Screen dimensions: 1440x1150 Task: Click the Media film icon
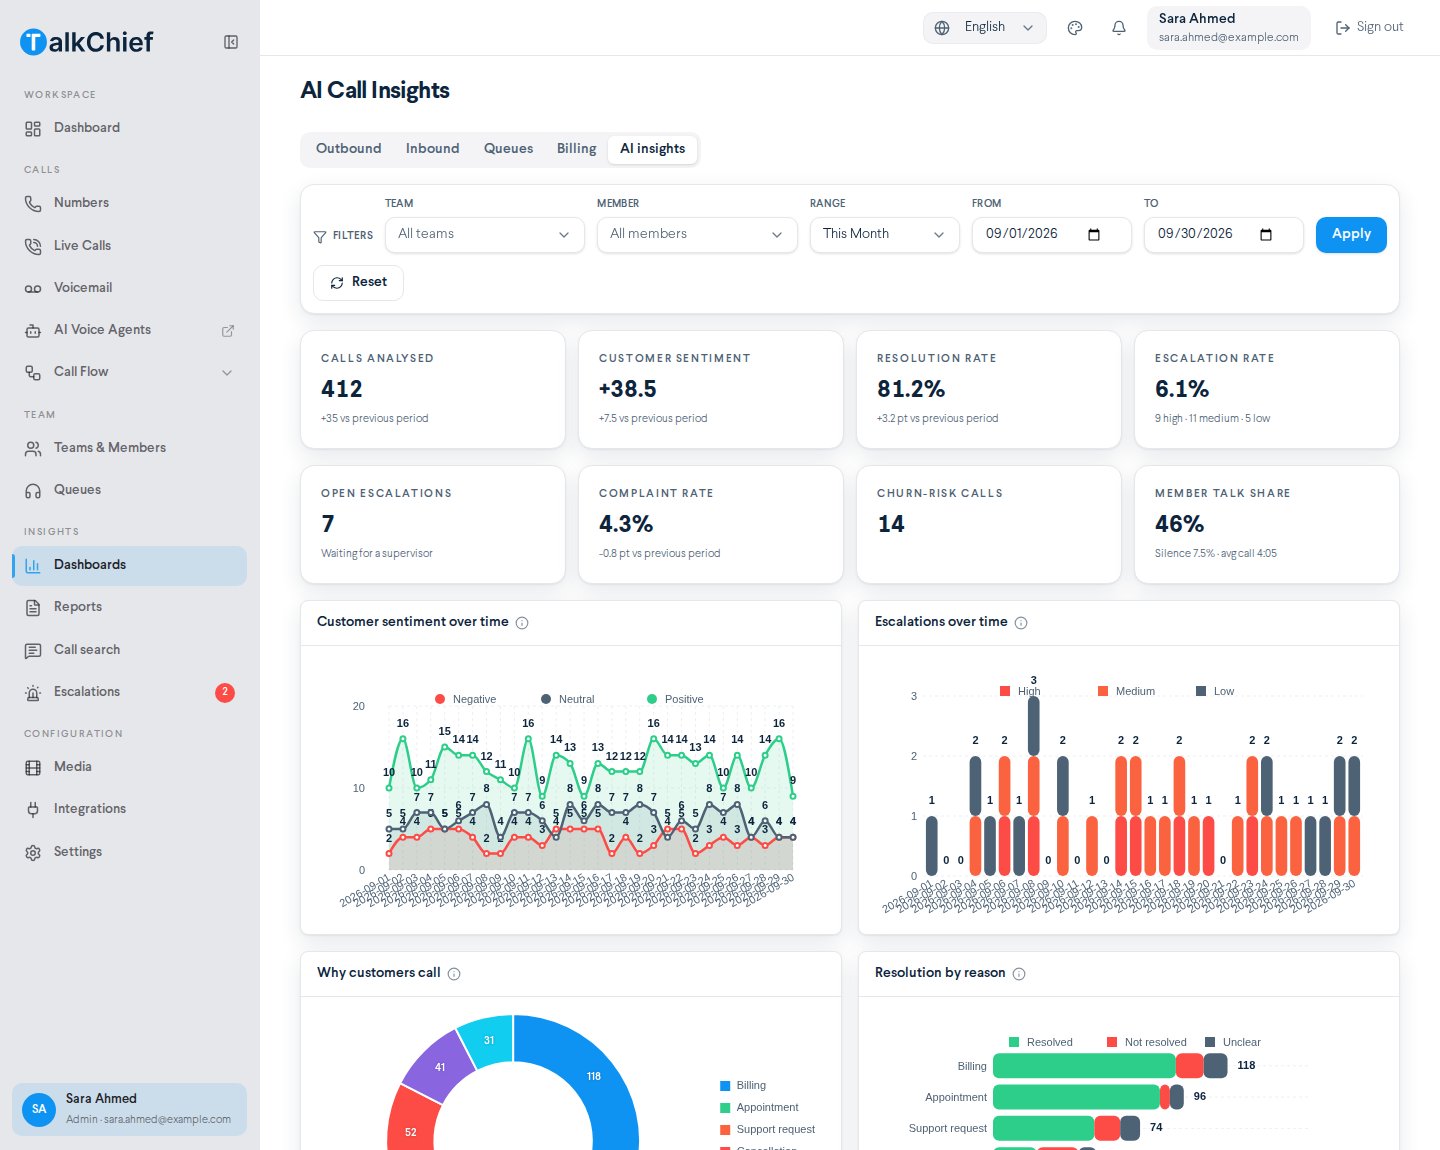click(33, 768)
